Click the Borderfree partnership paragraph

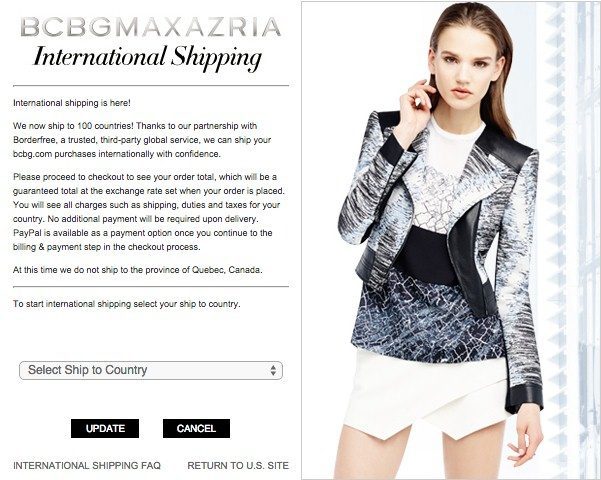(142, 140)
